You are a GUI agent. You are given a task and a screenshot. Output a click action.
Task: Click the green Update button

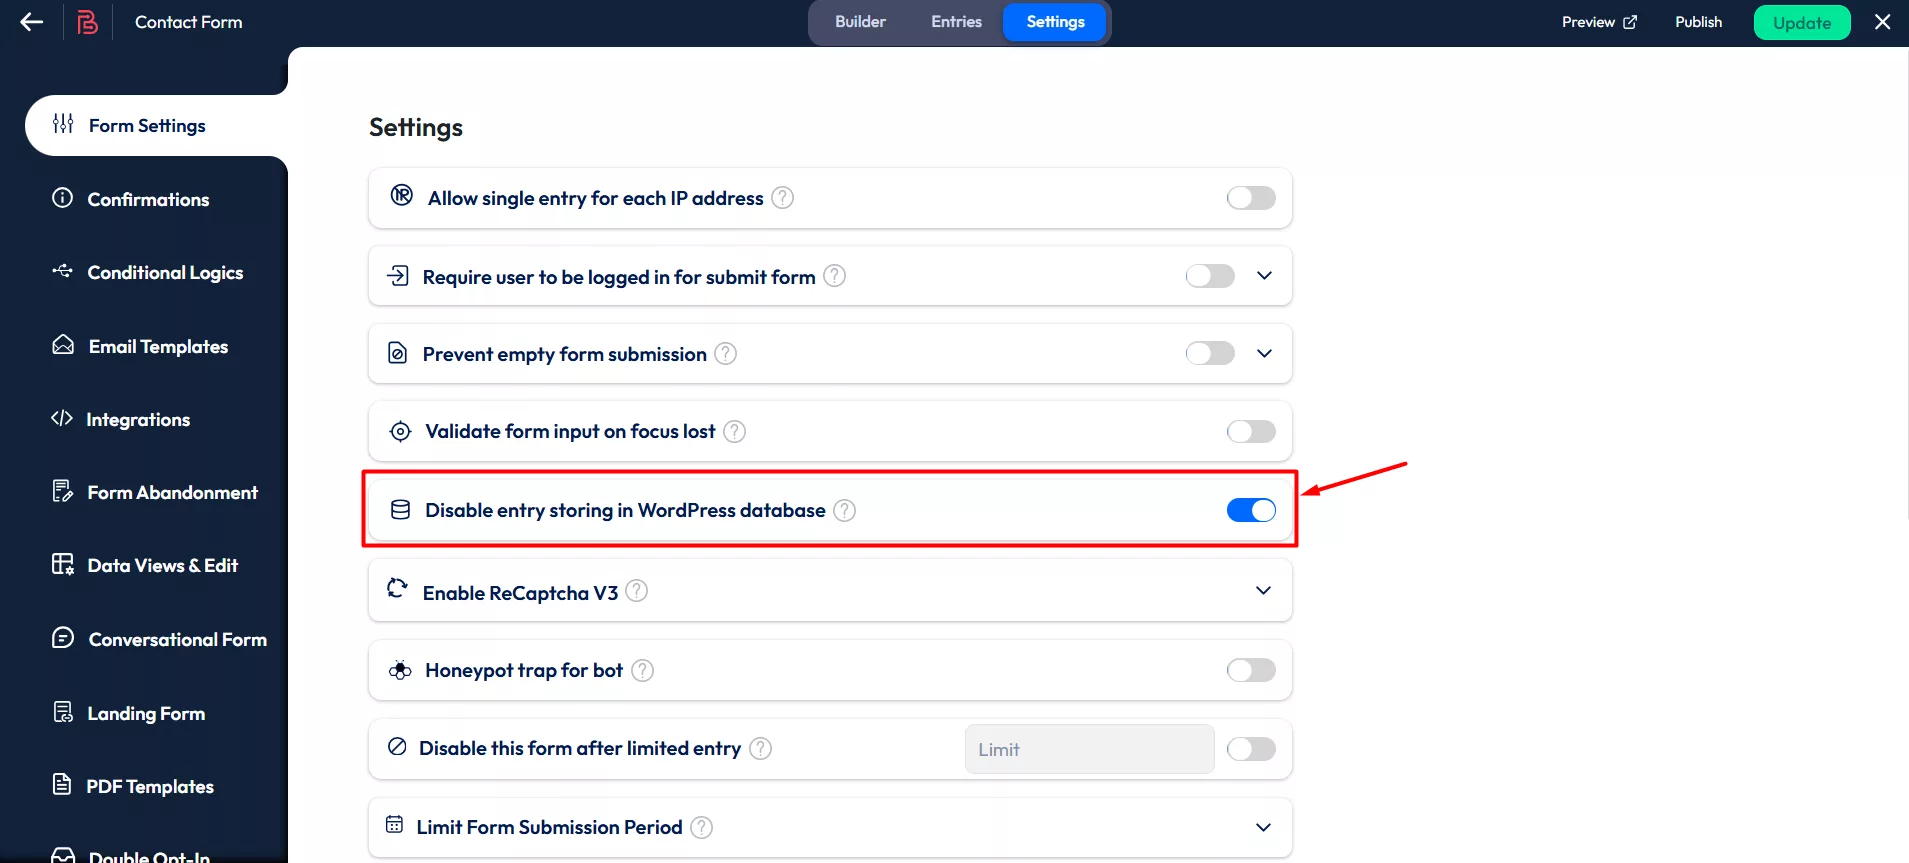1801,23
